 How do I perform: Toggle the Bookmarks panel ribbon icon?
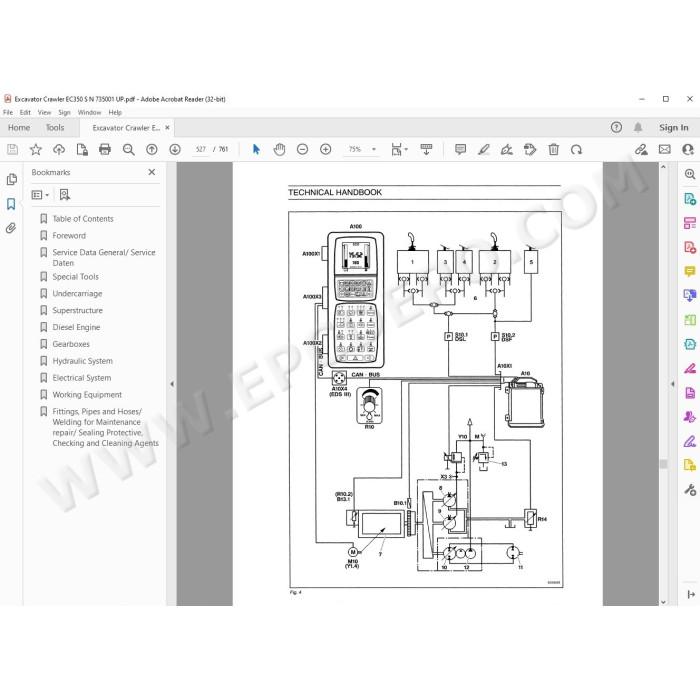[11, 204]
